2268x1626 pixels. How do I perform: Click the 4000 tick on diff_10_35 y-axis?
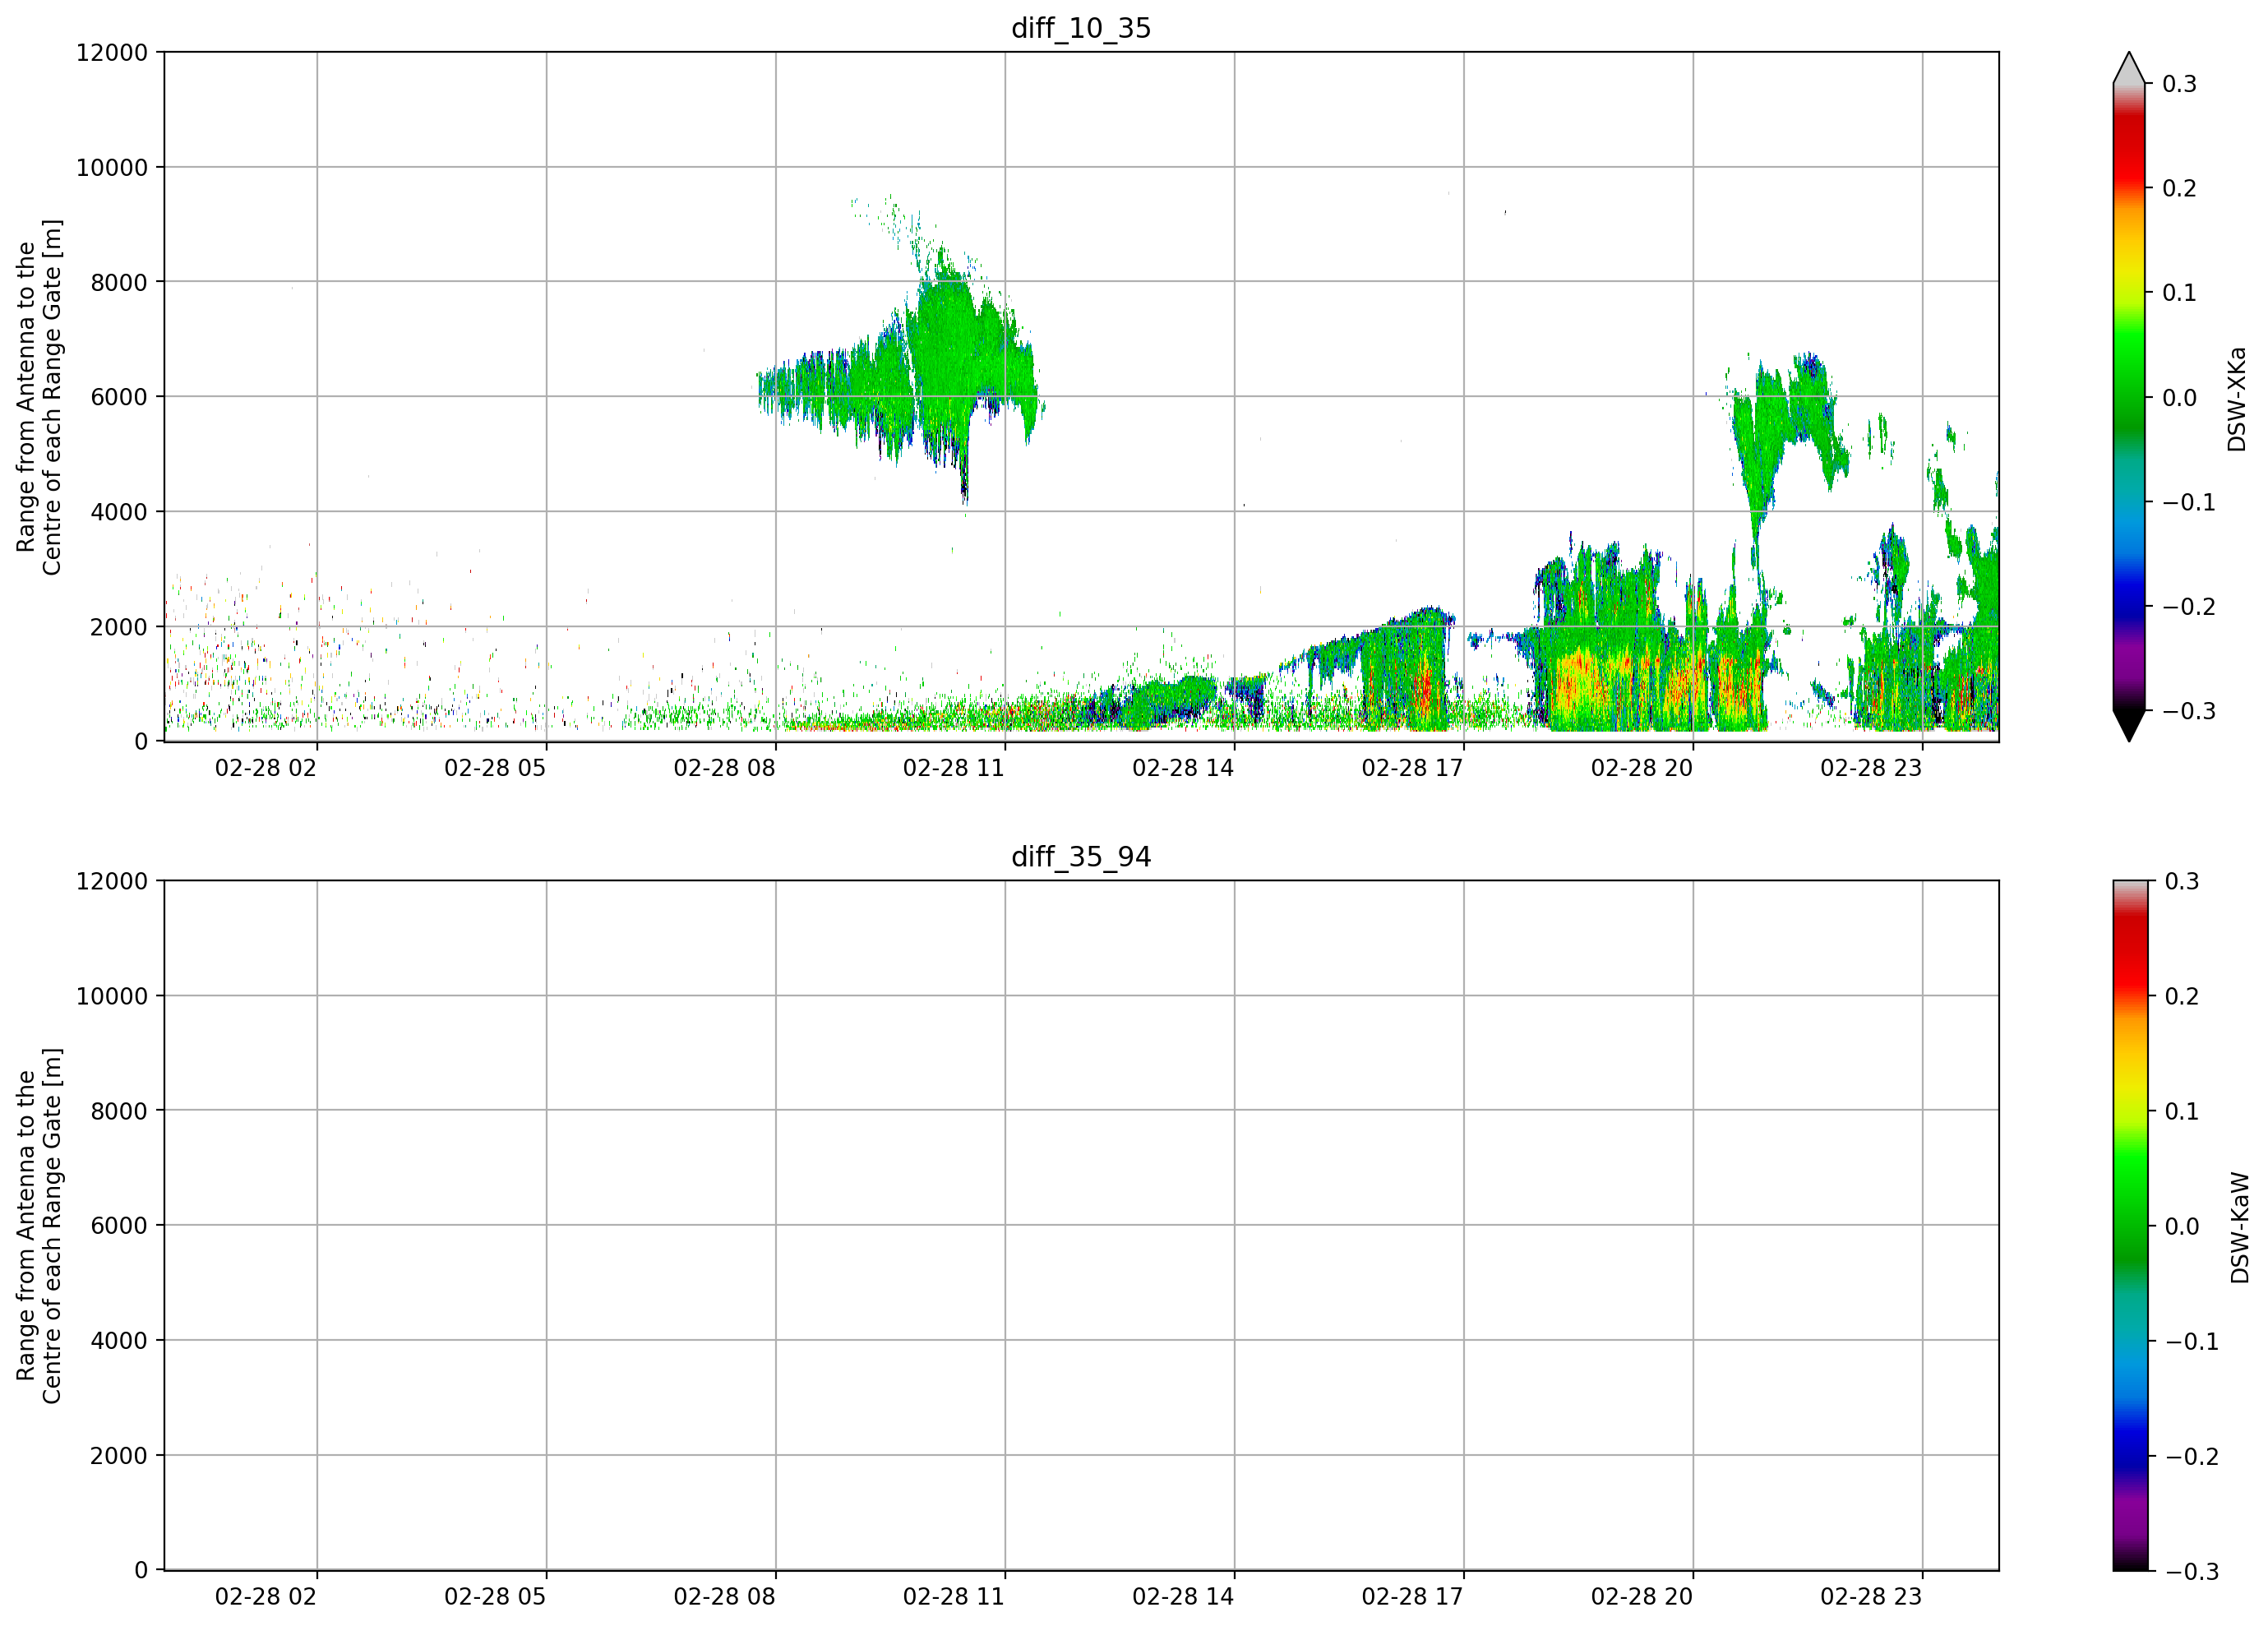(x=119, y=512)
